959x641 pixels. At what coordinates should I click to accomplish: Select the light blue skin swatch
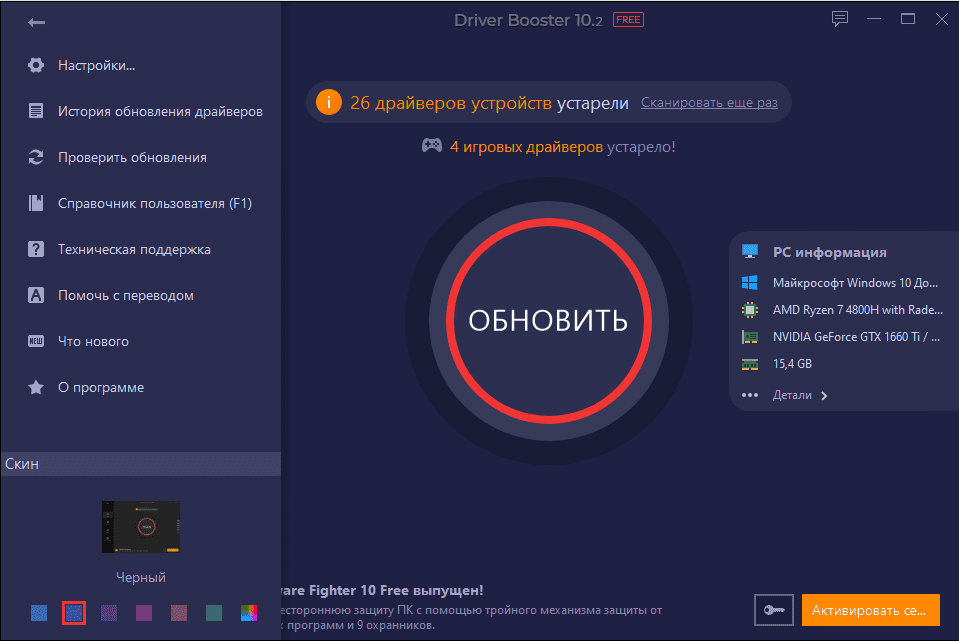tap(39, 612)
